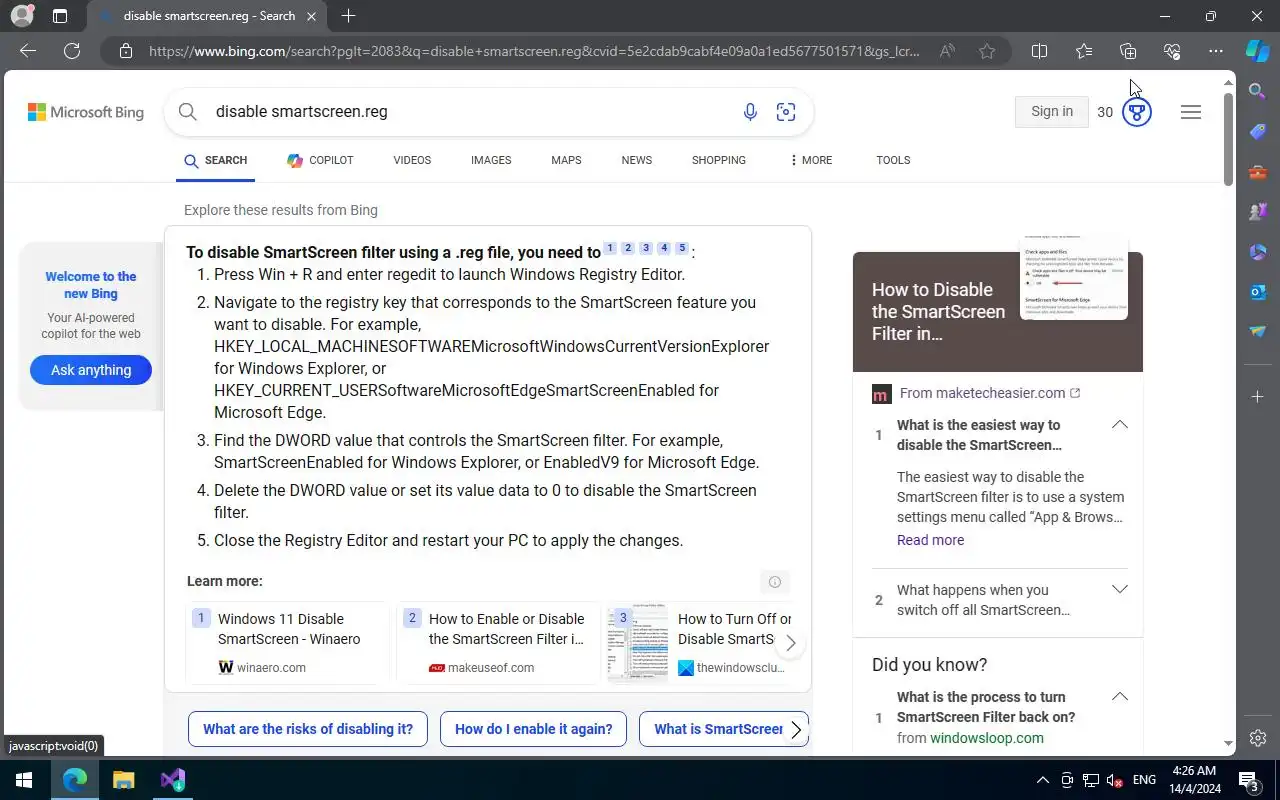Add sidebar app with plus icon
This screenshot has width=1280, height=800.
click(x=1258, y=397)
